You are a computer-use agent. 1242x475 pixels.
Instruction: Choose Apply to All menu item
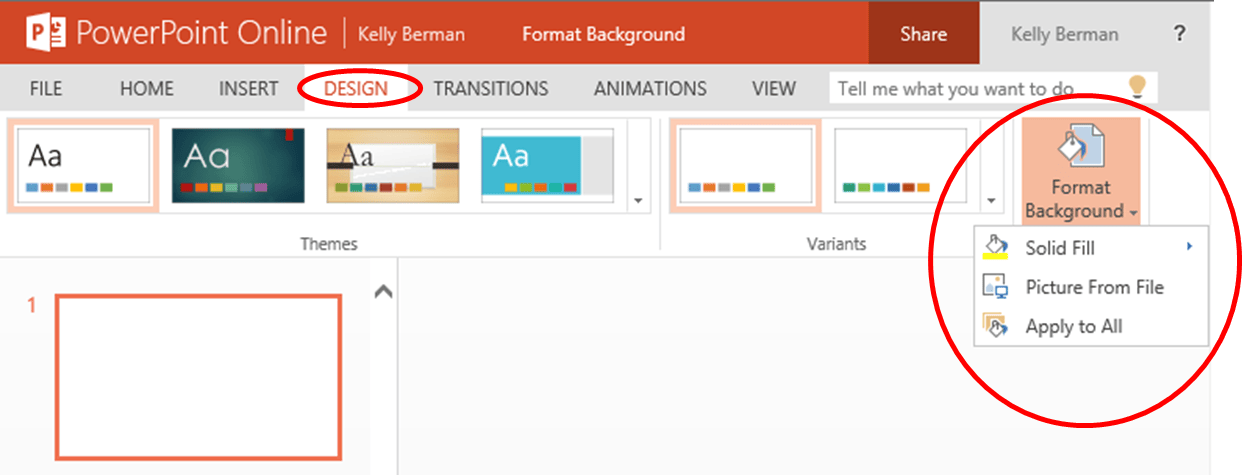click(x=1091, y=326)
